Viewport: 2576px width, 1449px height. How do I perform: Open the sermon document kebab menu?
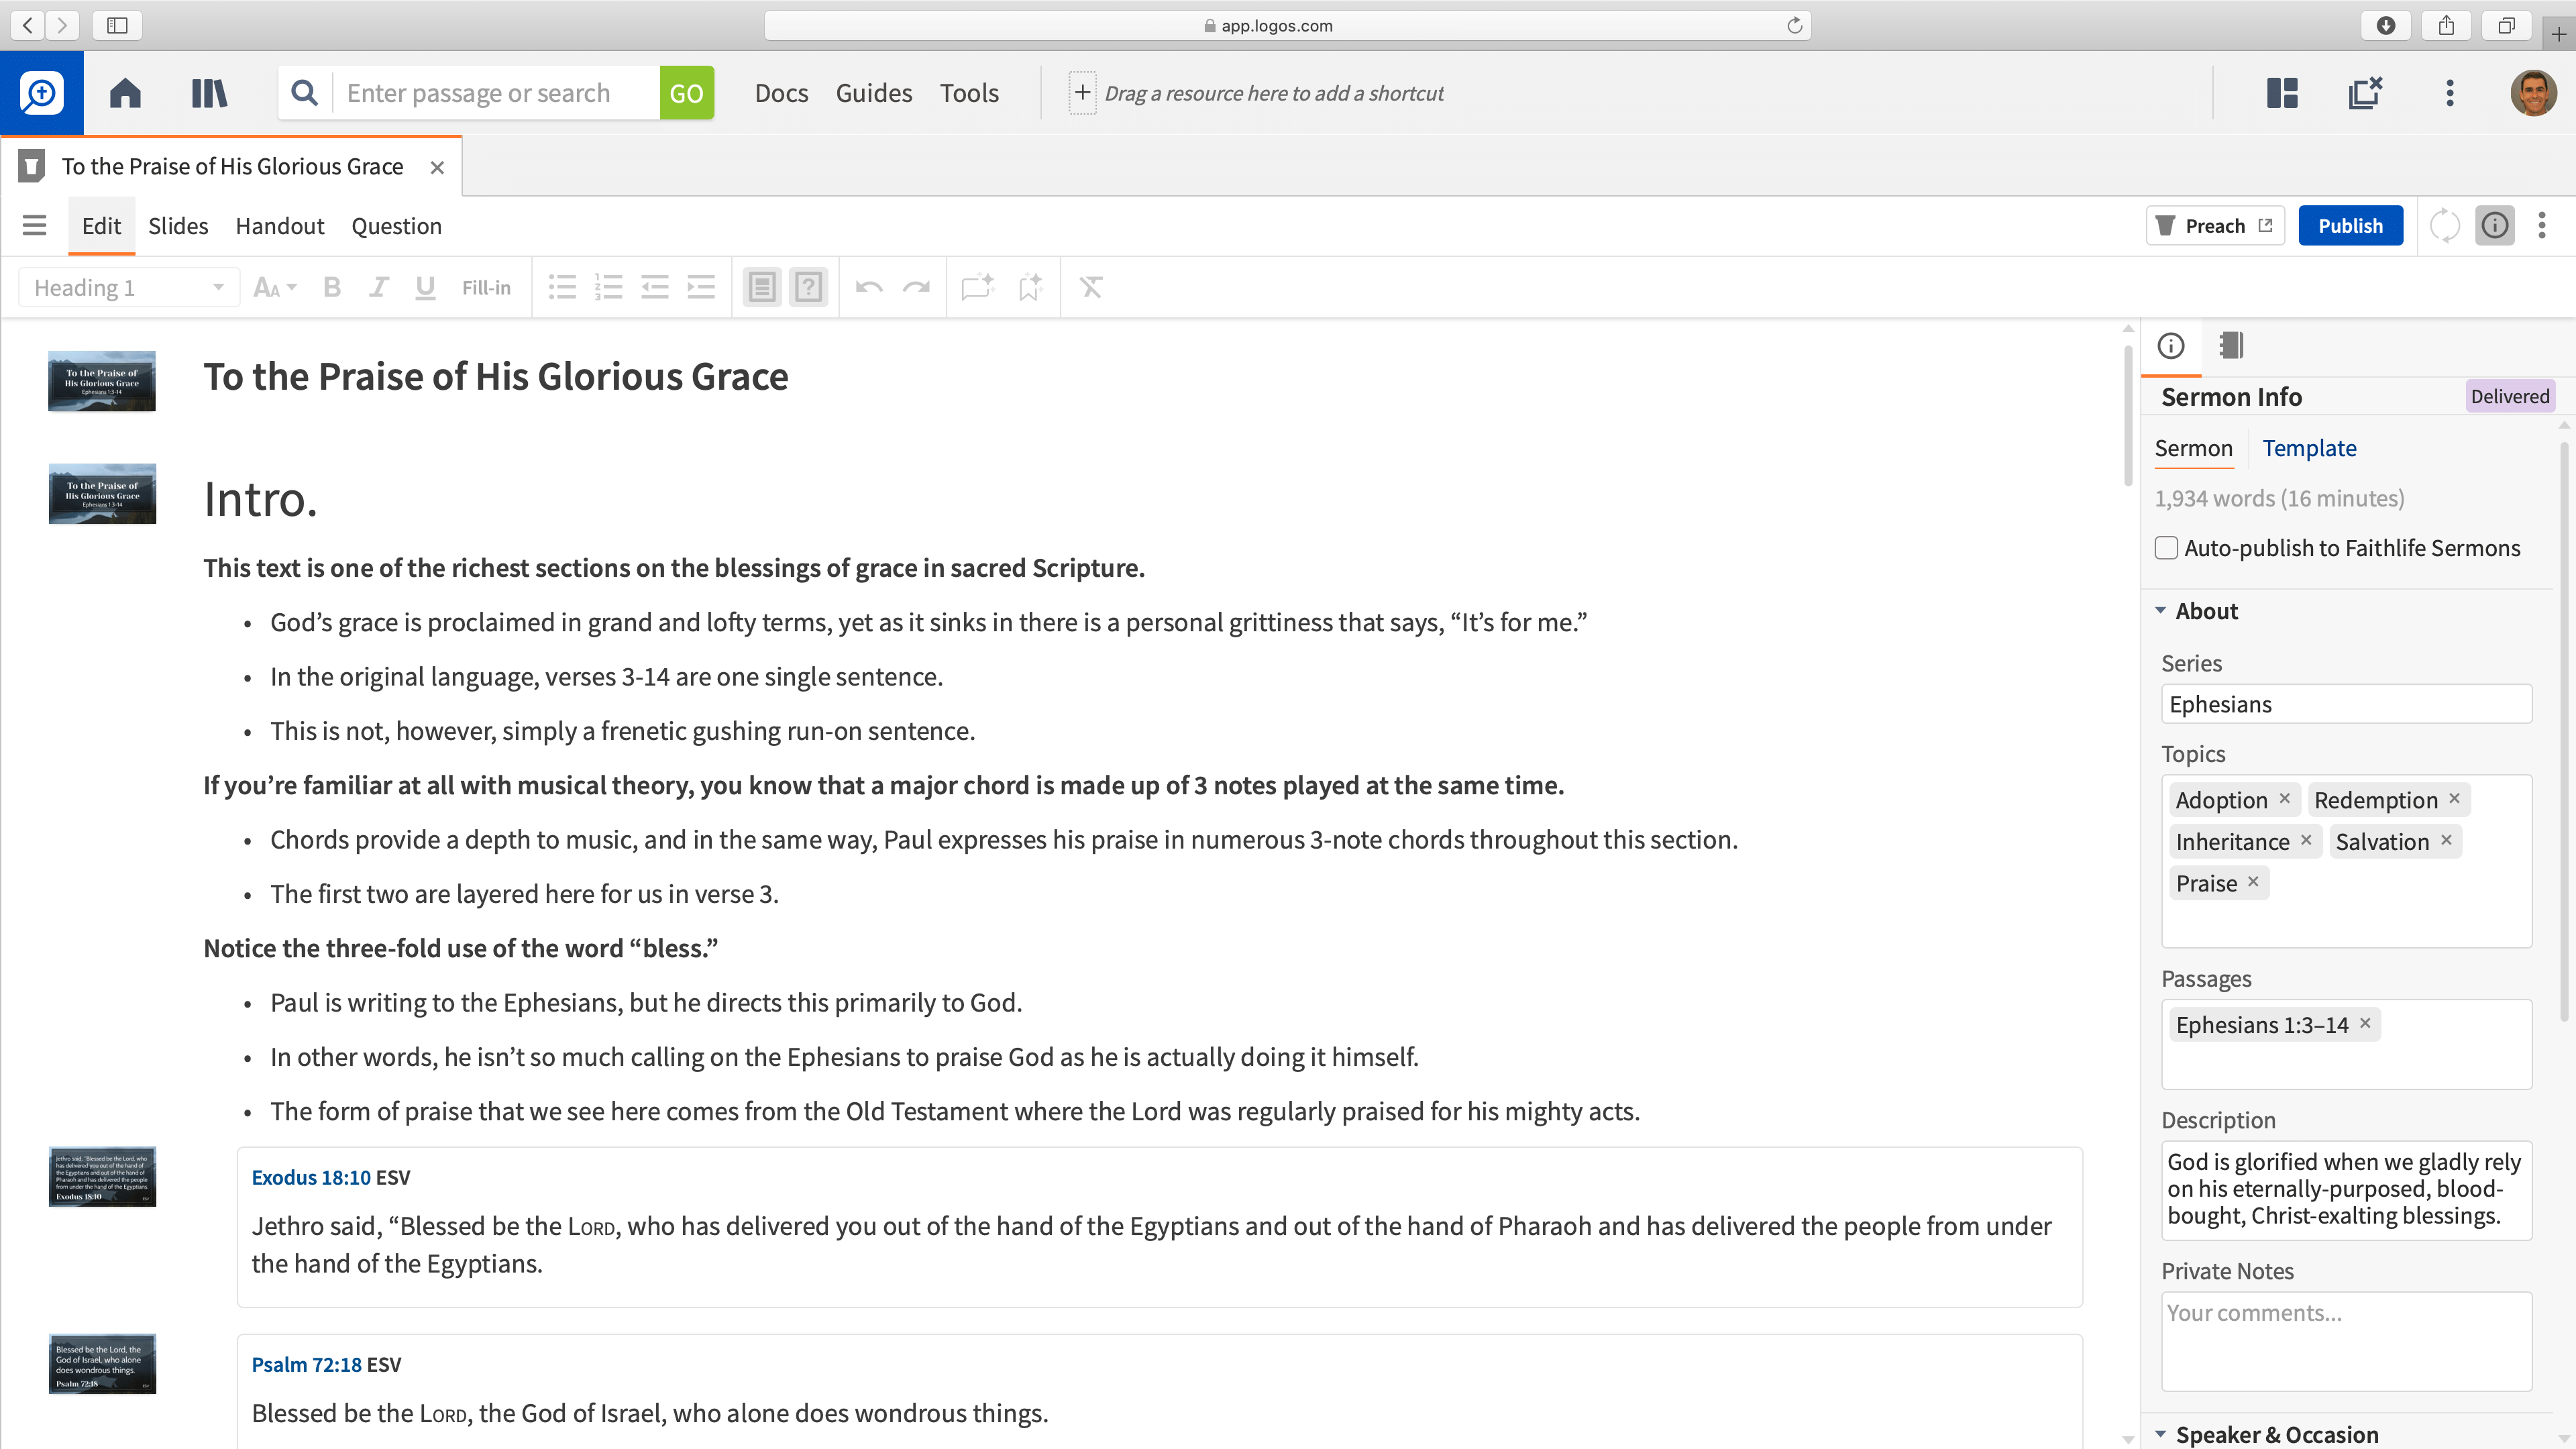pos(2542,225)
